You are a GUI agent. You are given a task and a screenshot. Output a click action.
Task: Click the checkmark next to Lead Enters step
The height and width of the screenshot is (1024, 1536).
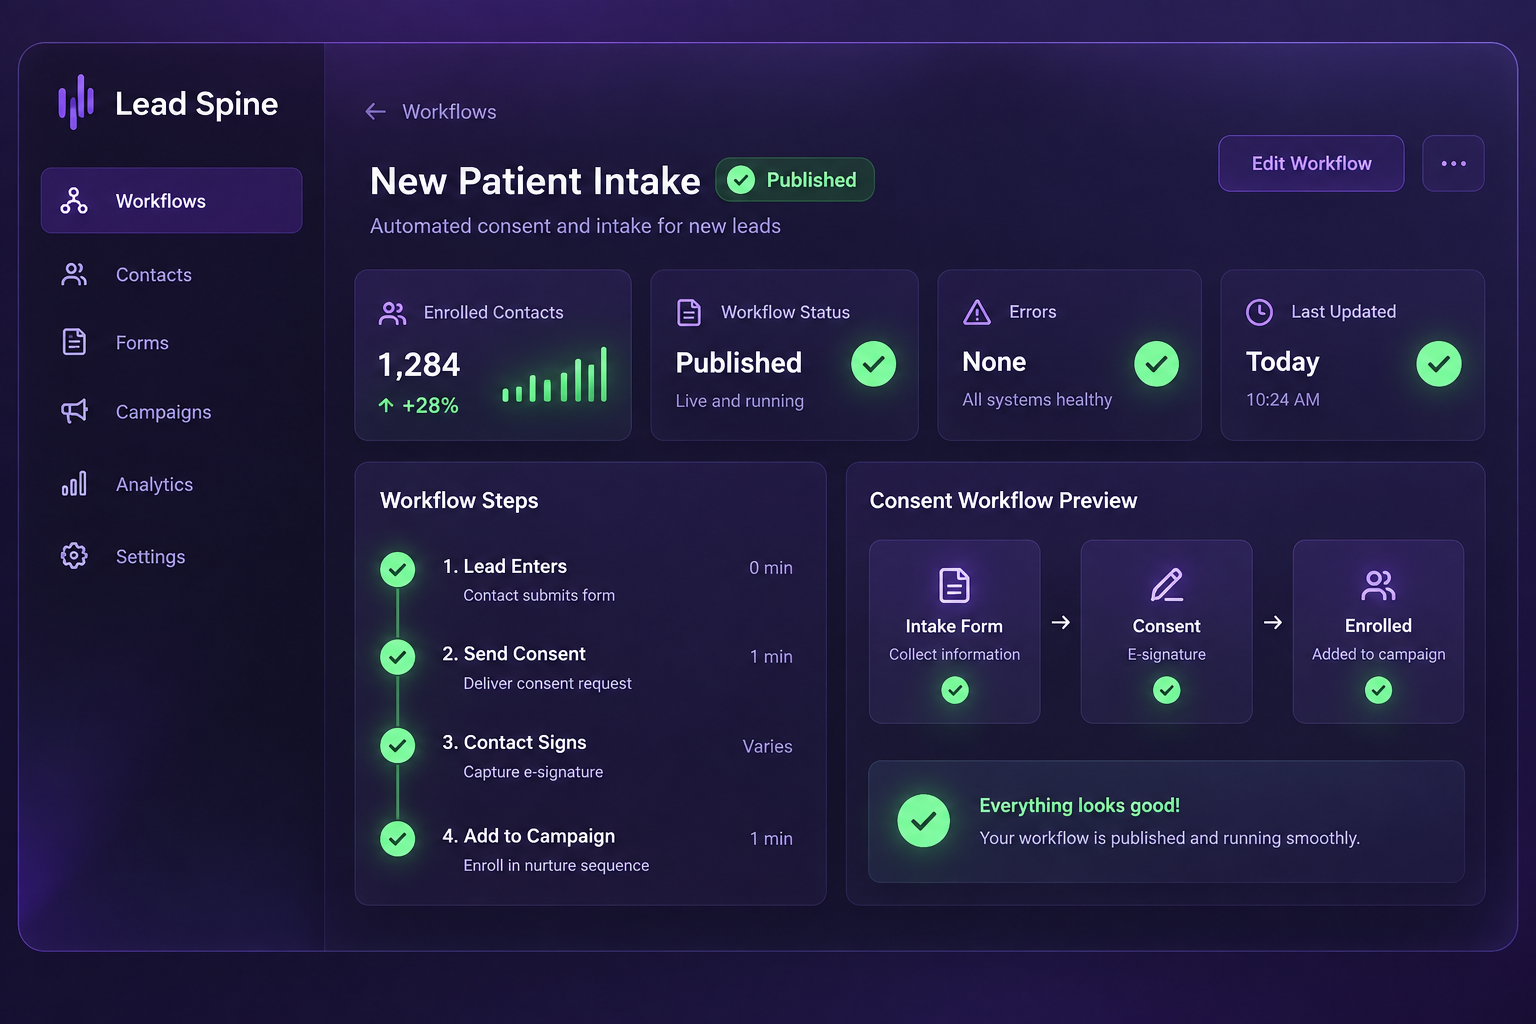[x=398, y=569]
